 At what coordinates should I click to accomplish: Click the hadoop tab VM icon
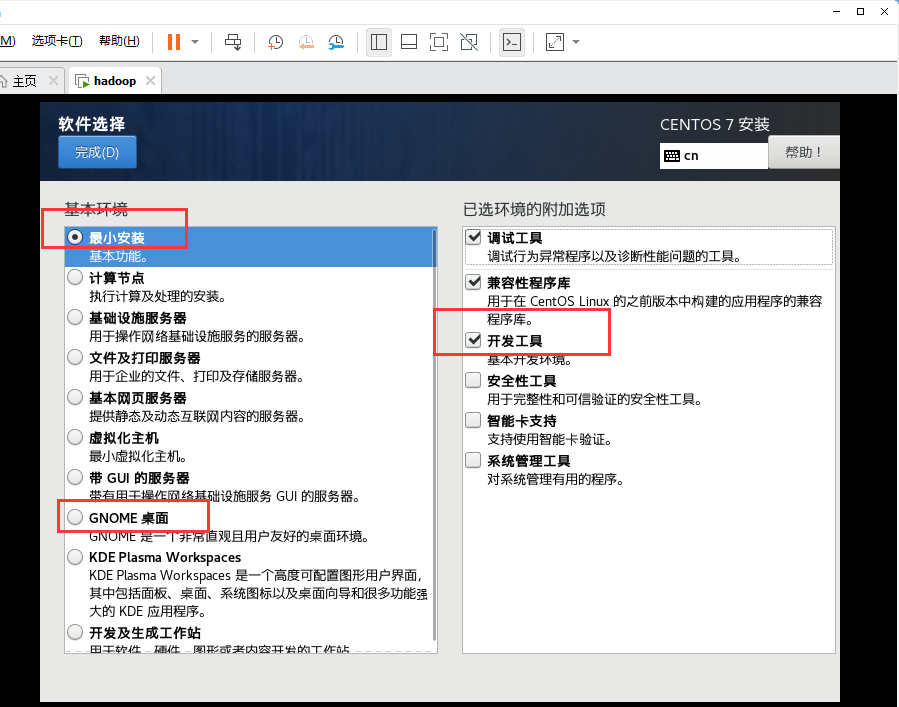click(x=83, y=81)
